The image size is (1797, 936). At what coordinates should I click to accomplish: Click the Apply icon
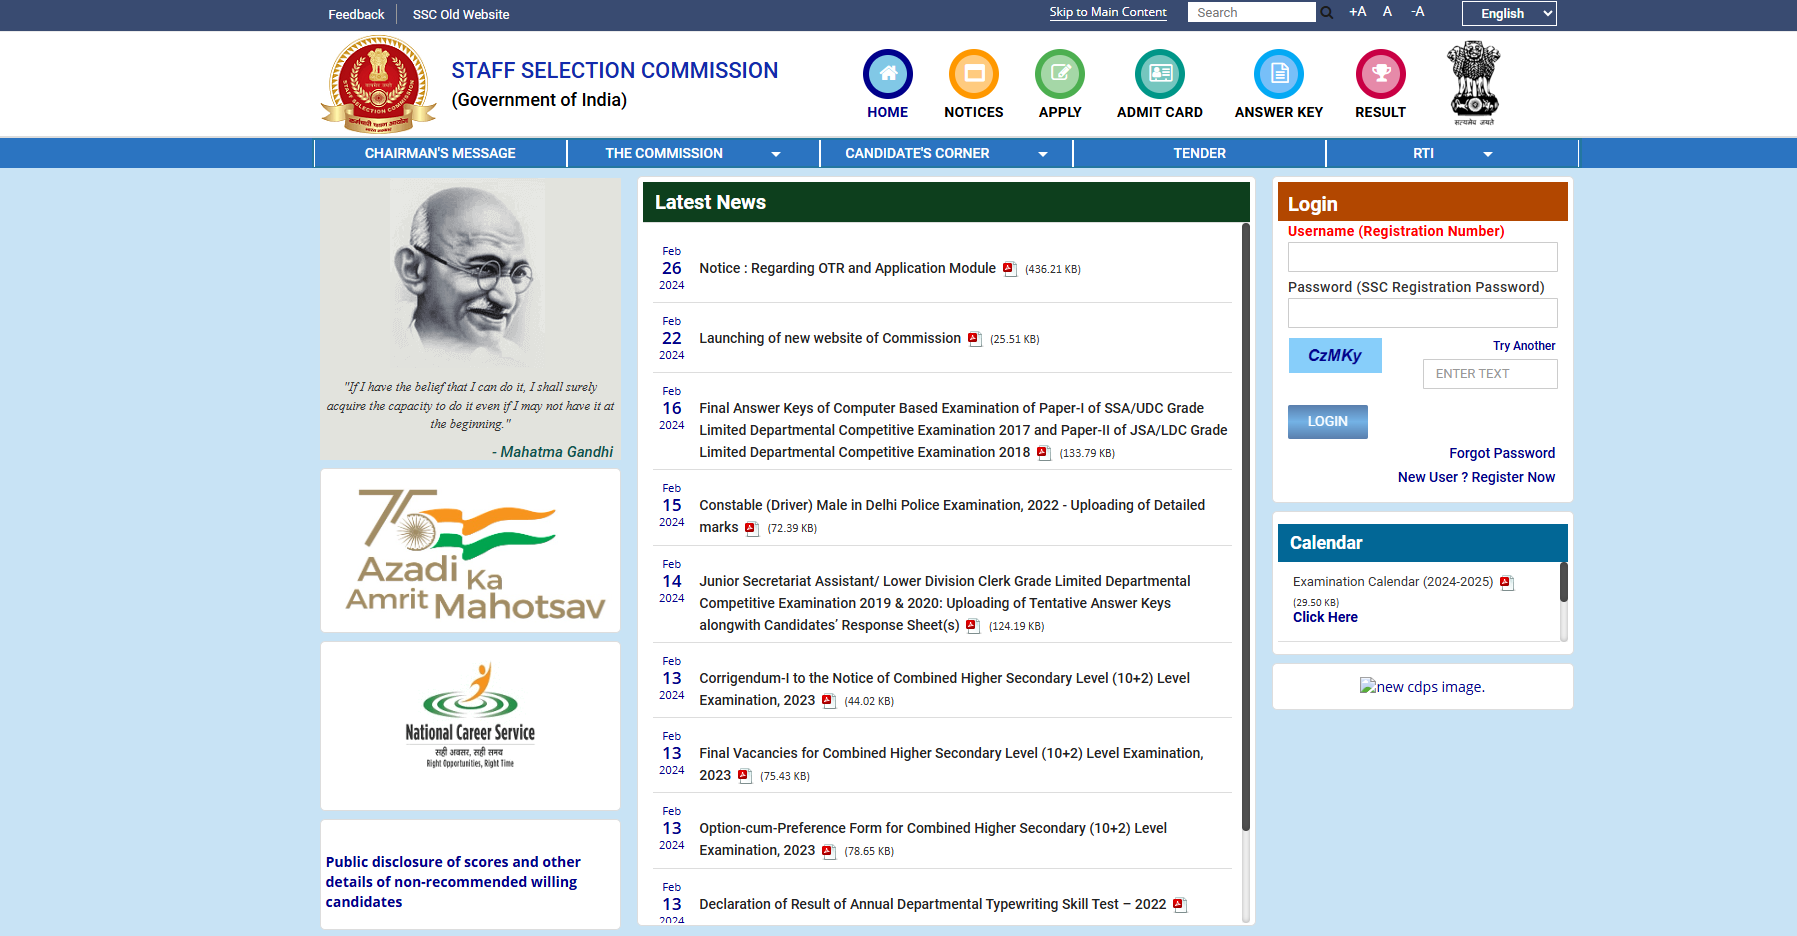point(1059,74)
